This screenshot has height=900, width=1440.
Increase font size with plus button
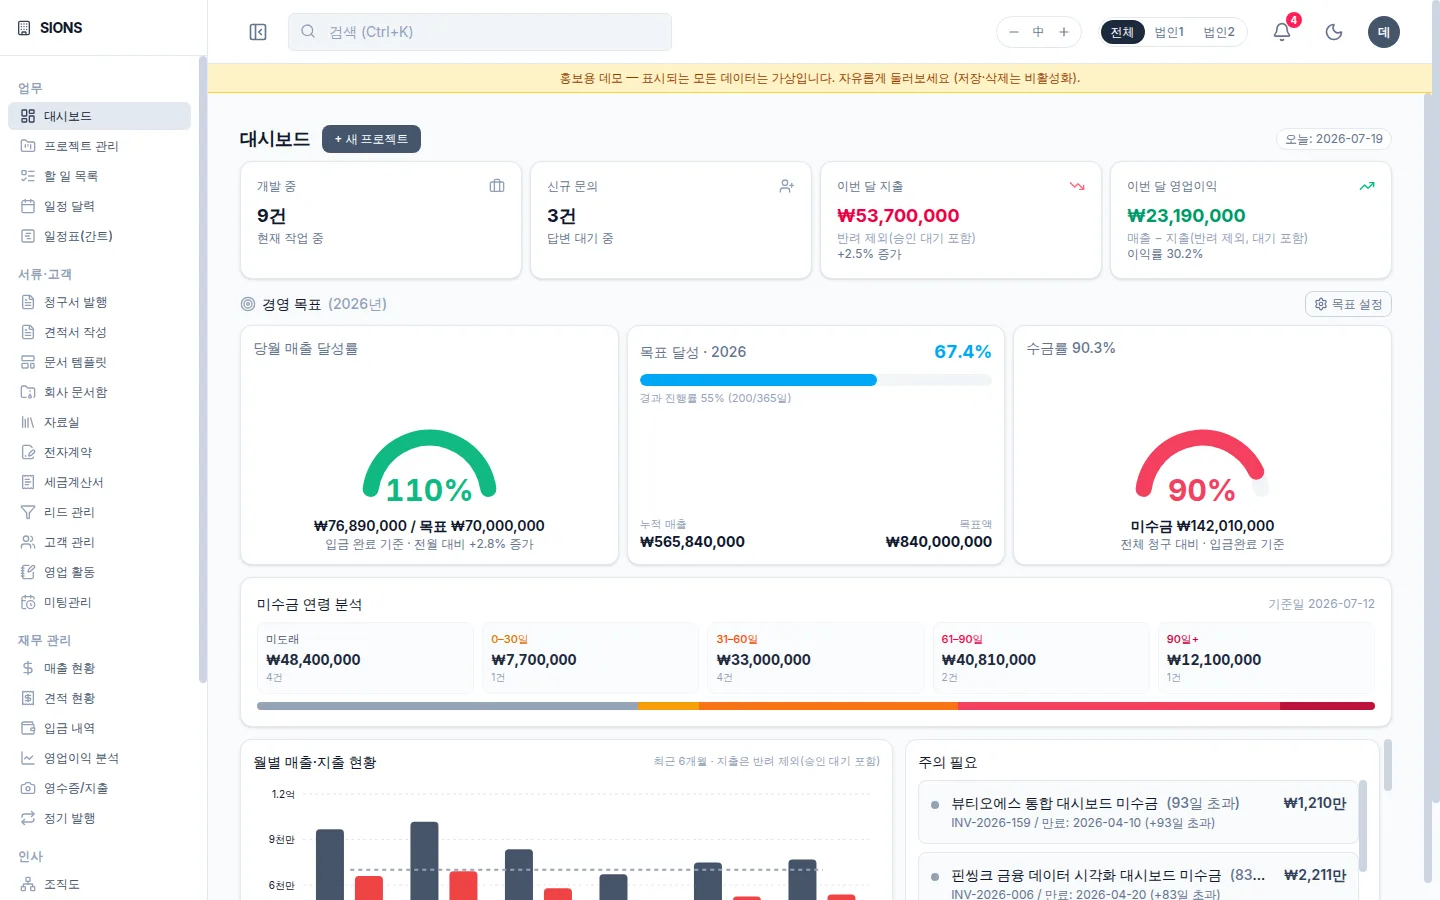pos(1064,32)
